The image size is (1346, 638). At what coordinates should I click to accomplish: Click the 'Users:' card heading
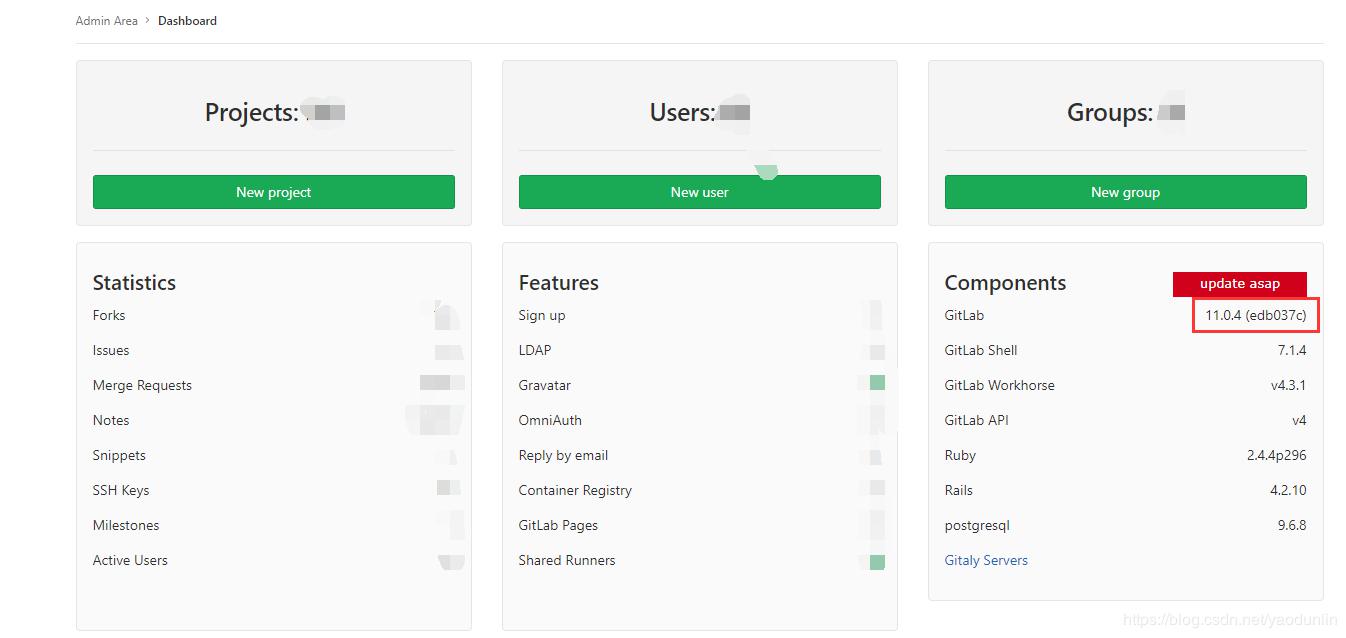click(x=682, y=112)
